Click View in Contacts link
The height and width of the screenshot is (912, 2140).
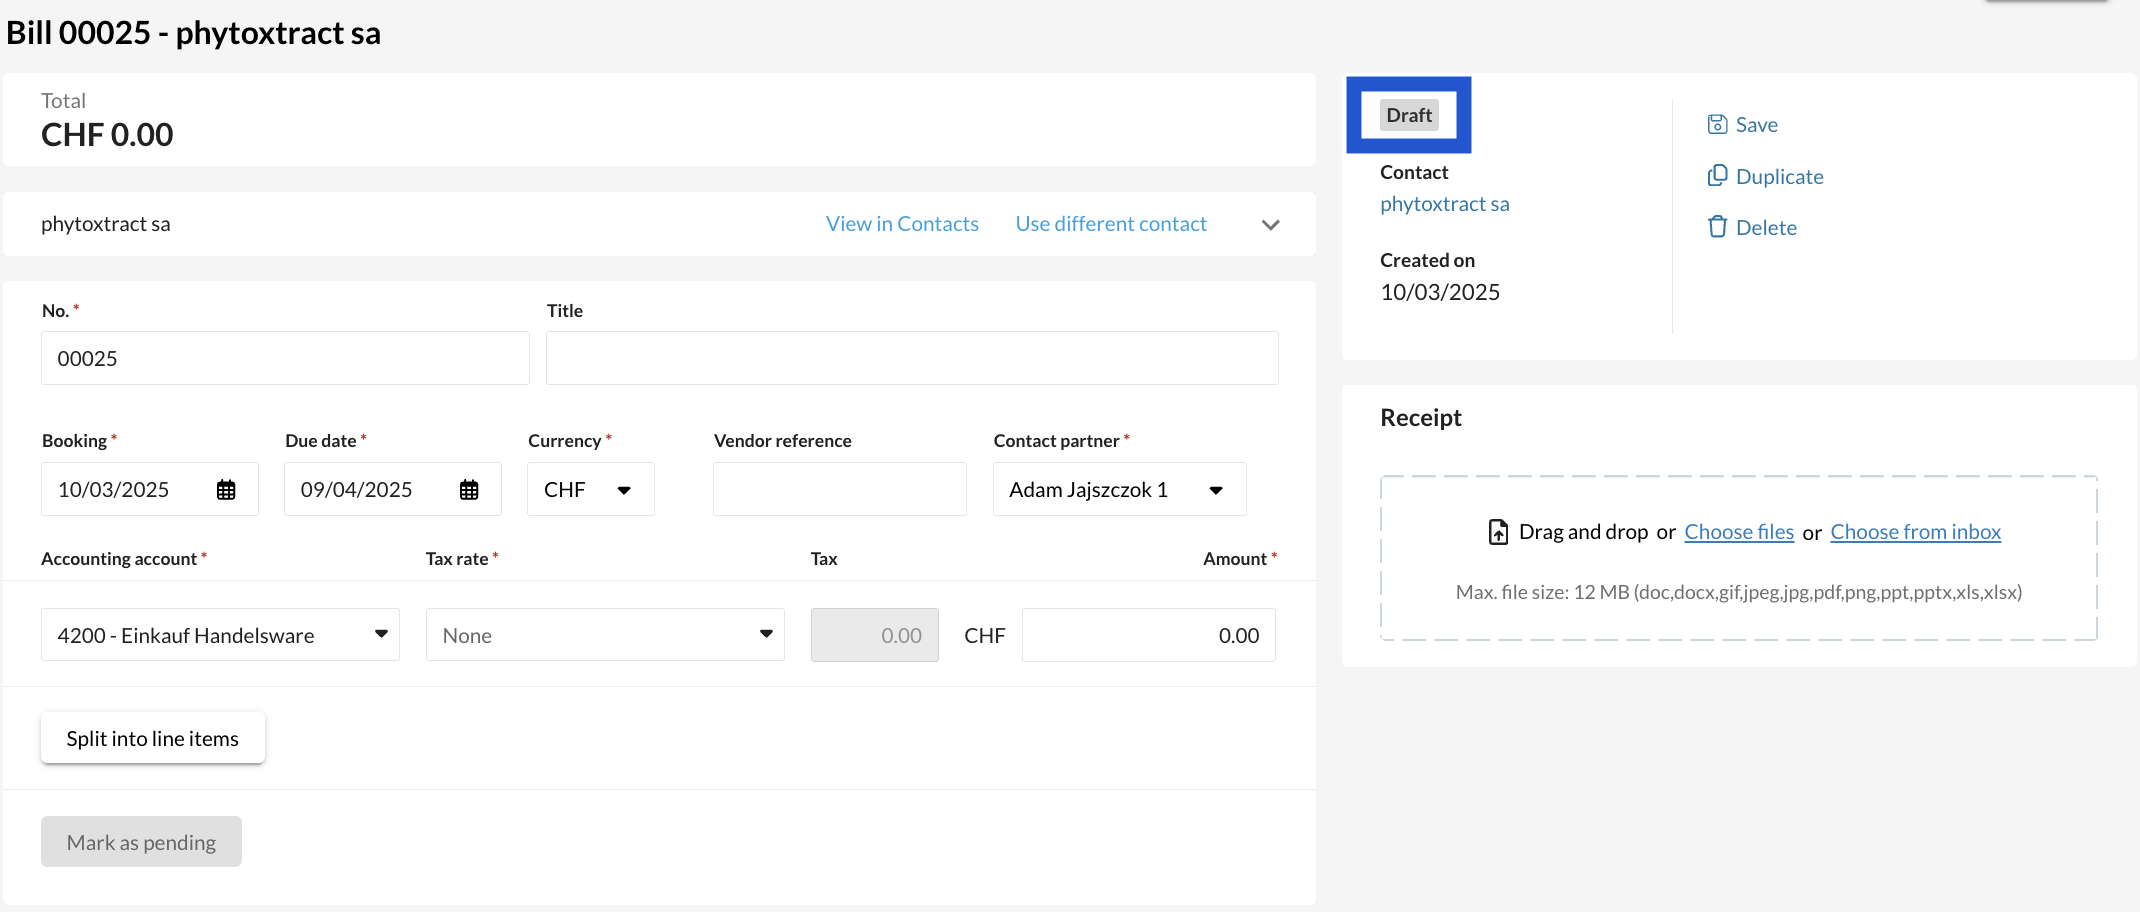click(x=902, y=224)
